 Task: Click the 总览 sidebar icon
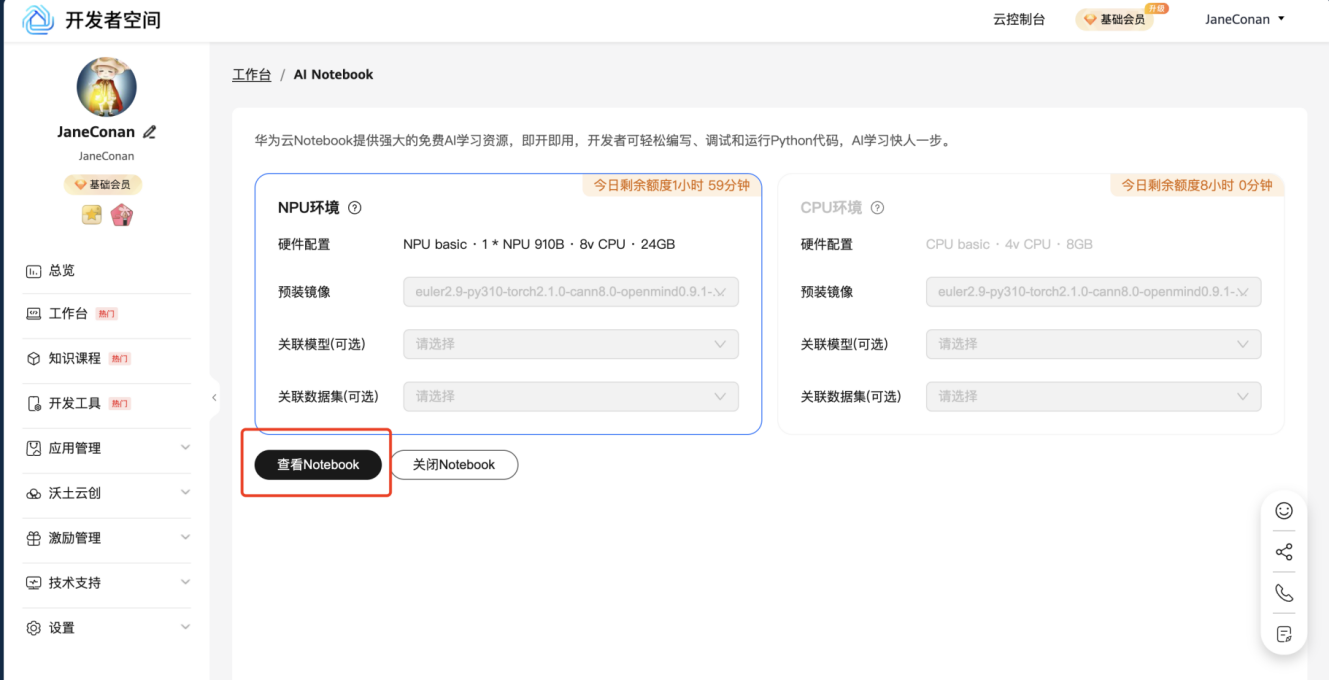click(x=33, y=271)
